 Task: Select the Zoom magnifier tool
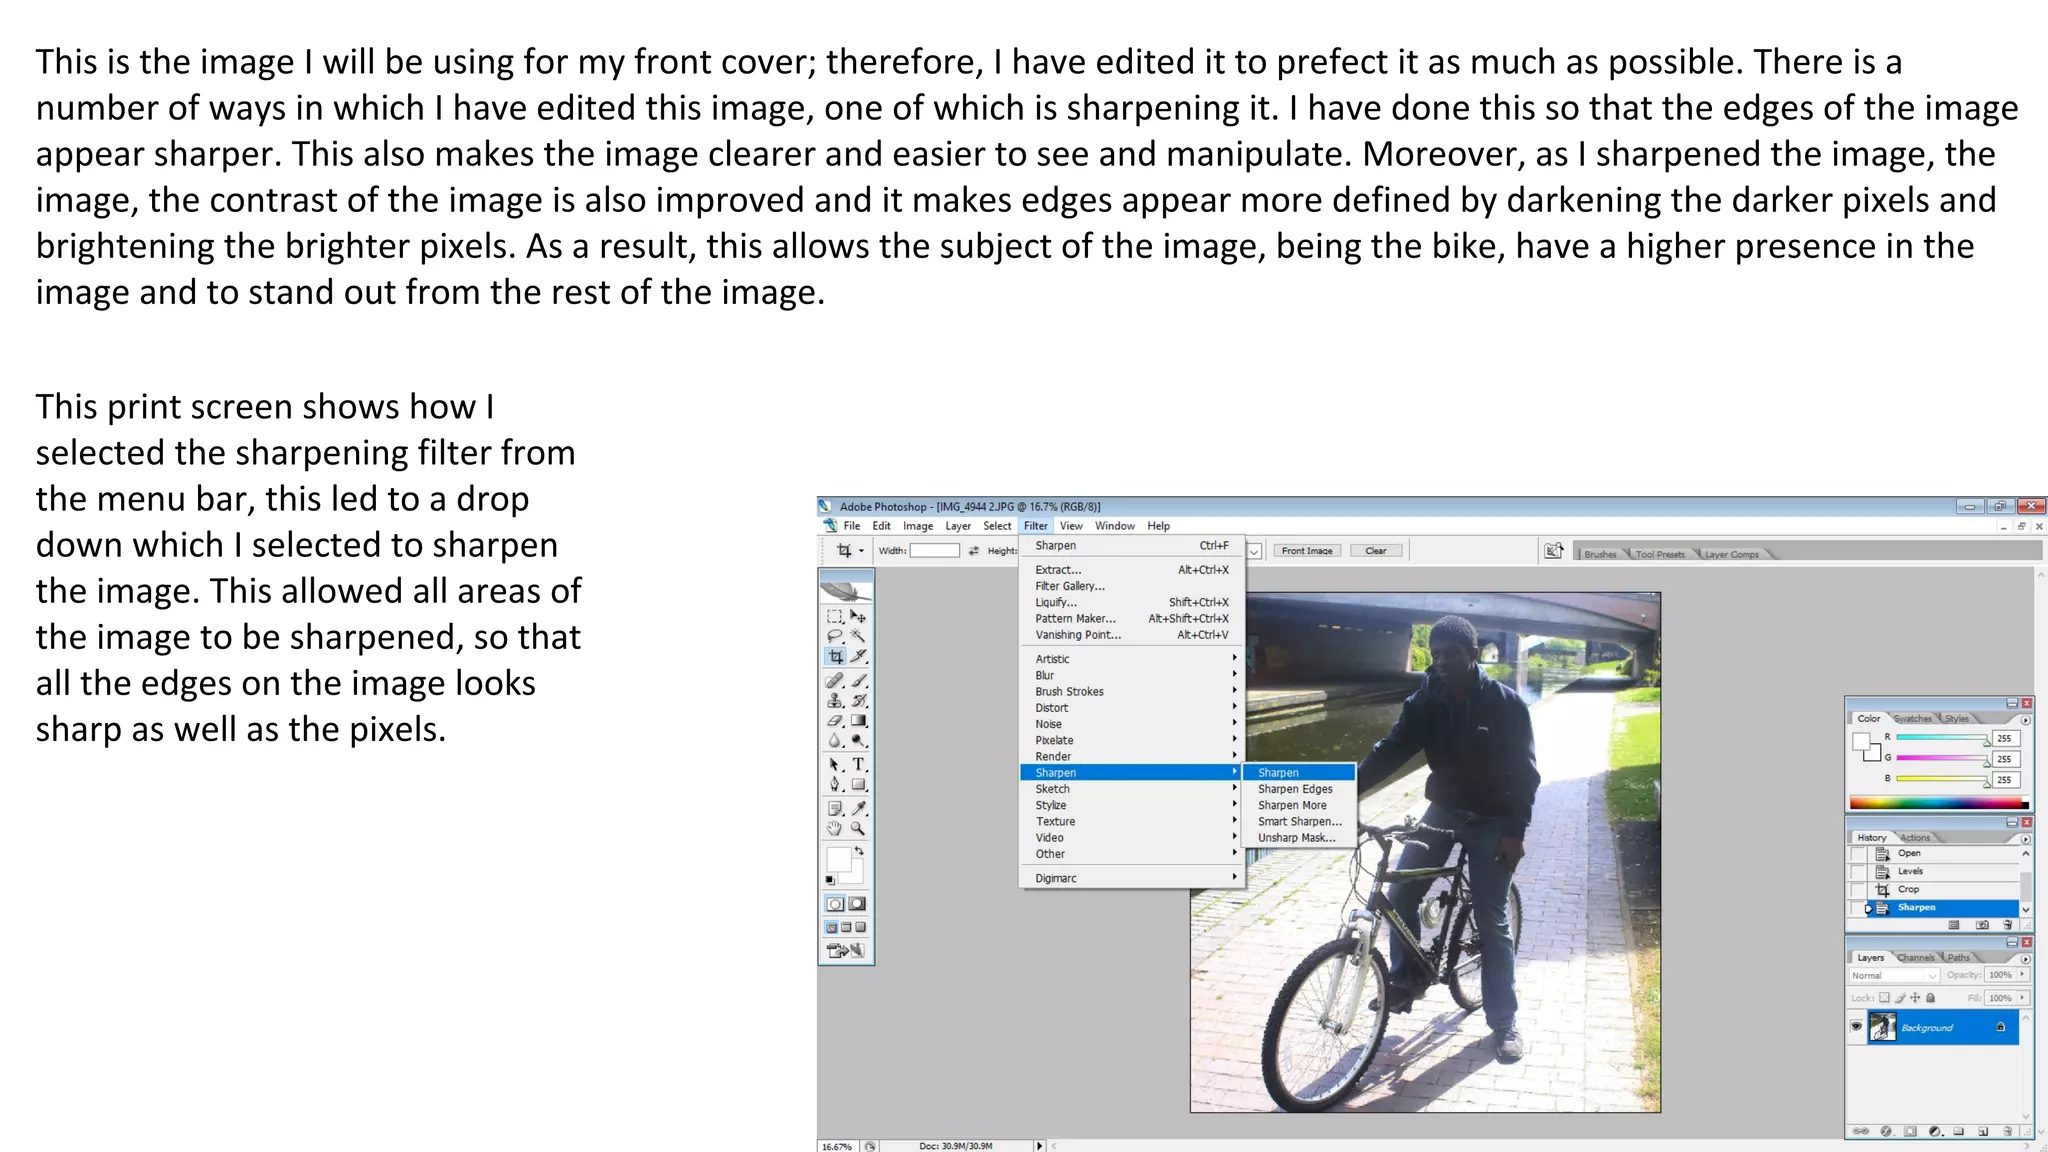[x=858, y=829]
